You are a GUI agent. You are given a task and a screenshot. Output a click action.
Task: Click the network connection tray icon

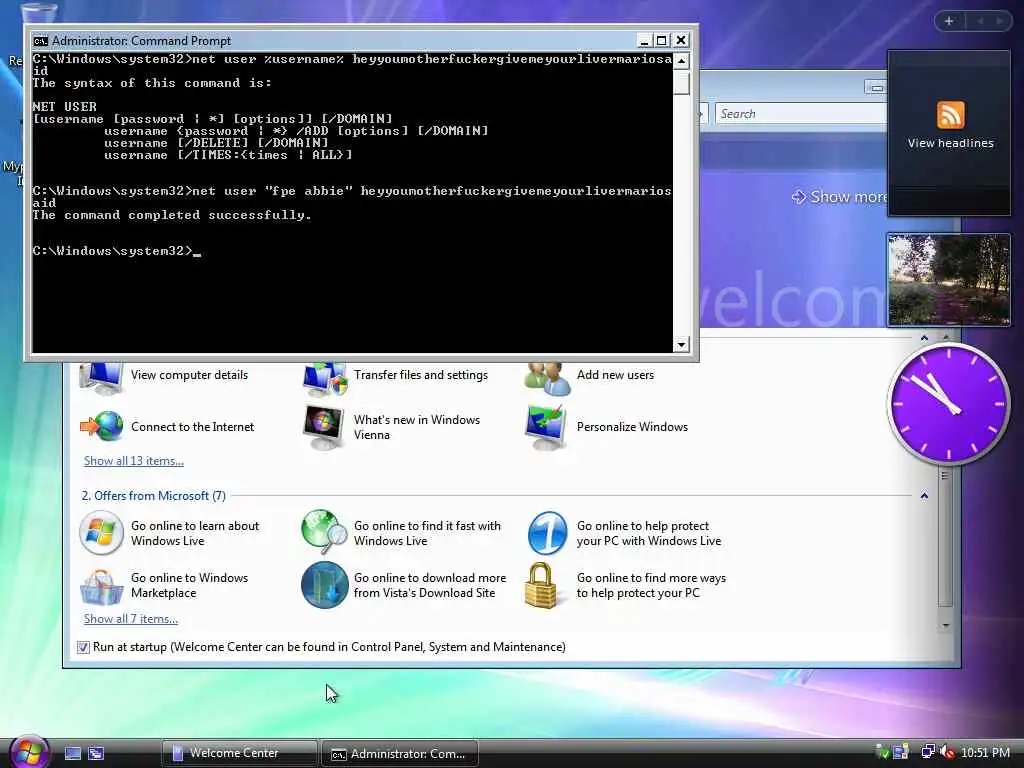point(927,752)
